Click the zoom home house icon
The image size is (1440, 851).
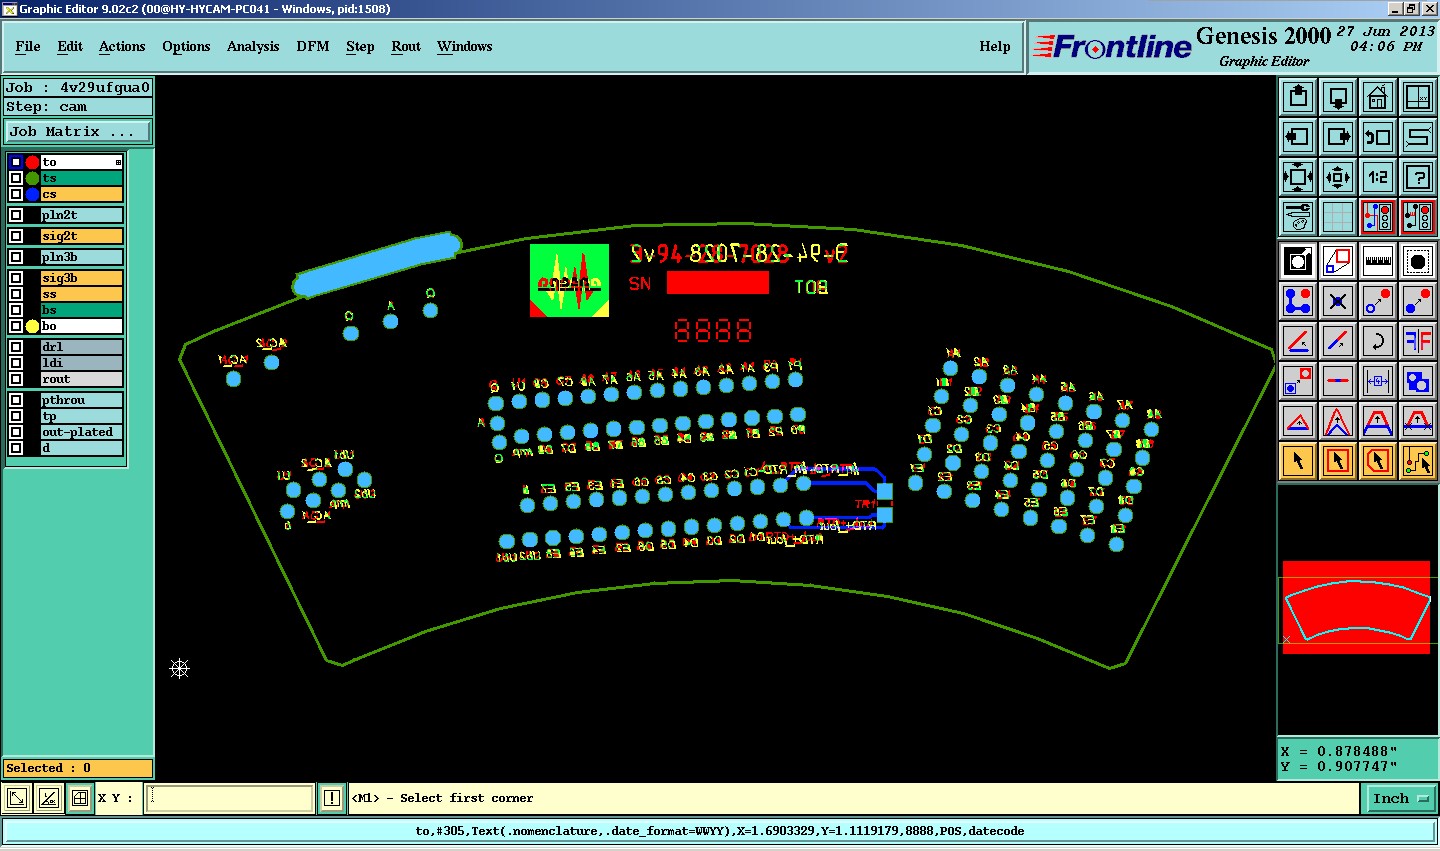point(1378,97)
